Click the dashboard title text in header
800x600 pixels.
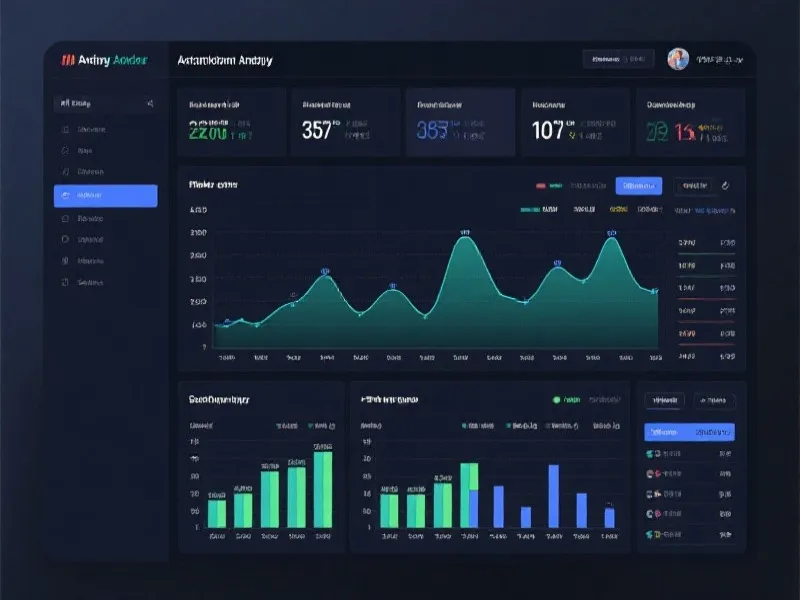point(225,60)
